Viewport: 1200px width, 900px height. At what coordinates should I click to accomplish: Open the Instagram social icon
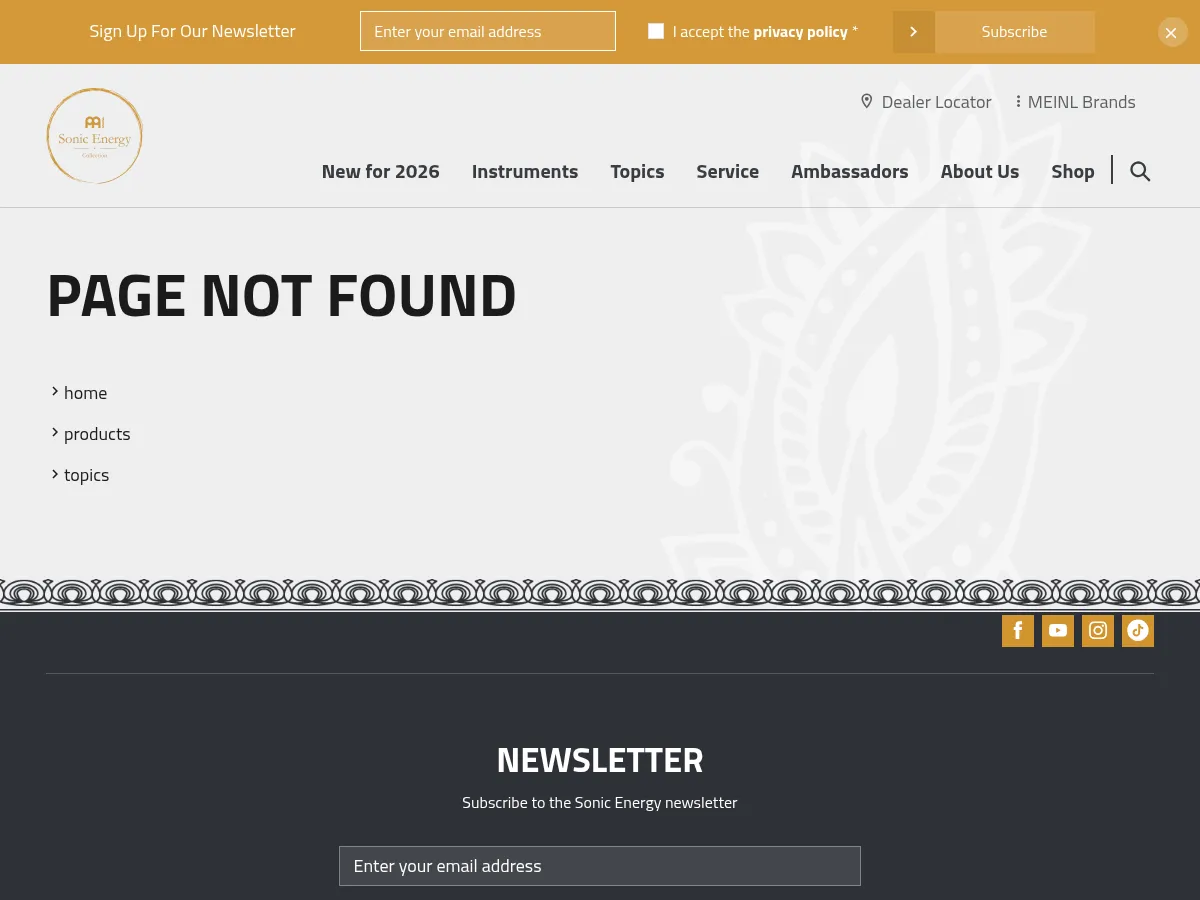(1097, 631)
